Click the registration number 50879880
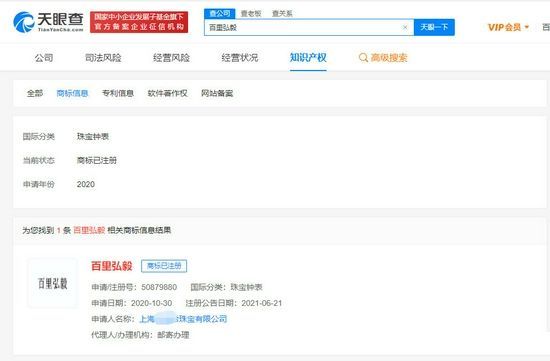 tap(159, 287)
